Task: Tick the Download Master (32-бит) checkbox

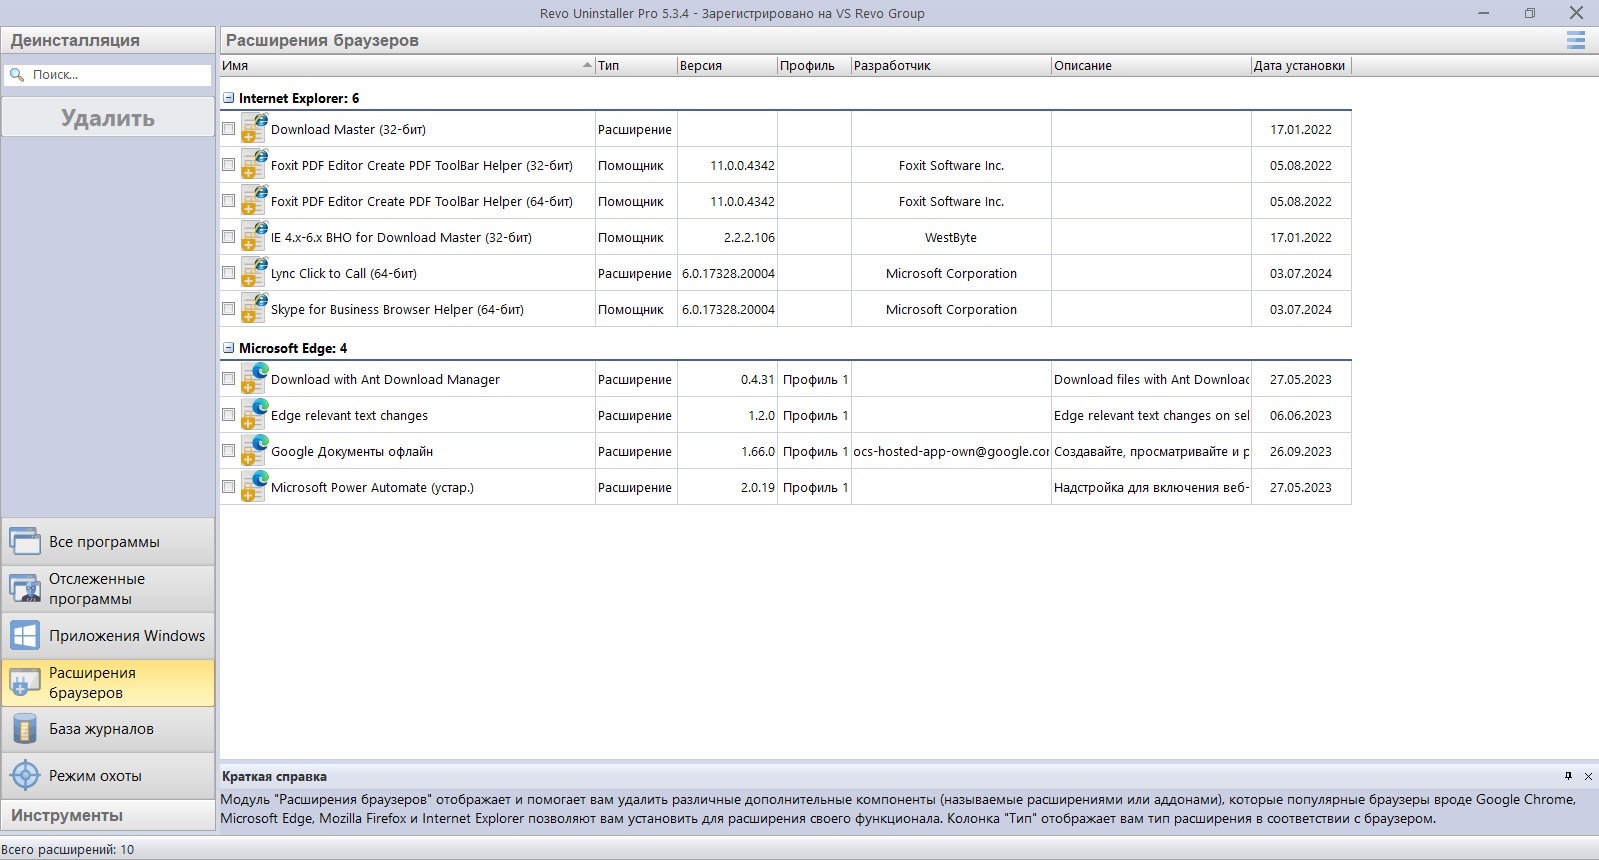Action: (229, 129)
